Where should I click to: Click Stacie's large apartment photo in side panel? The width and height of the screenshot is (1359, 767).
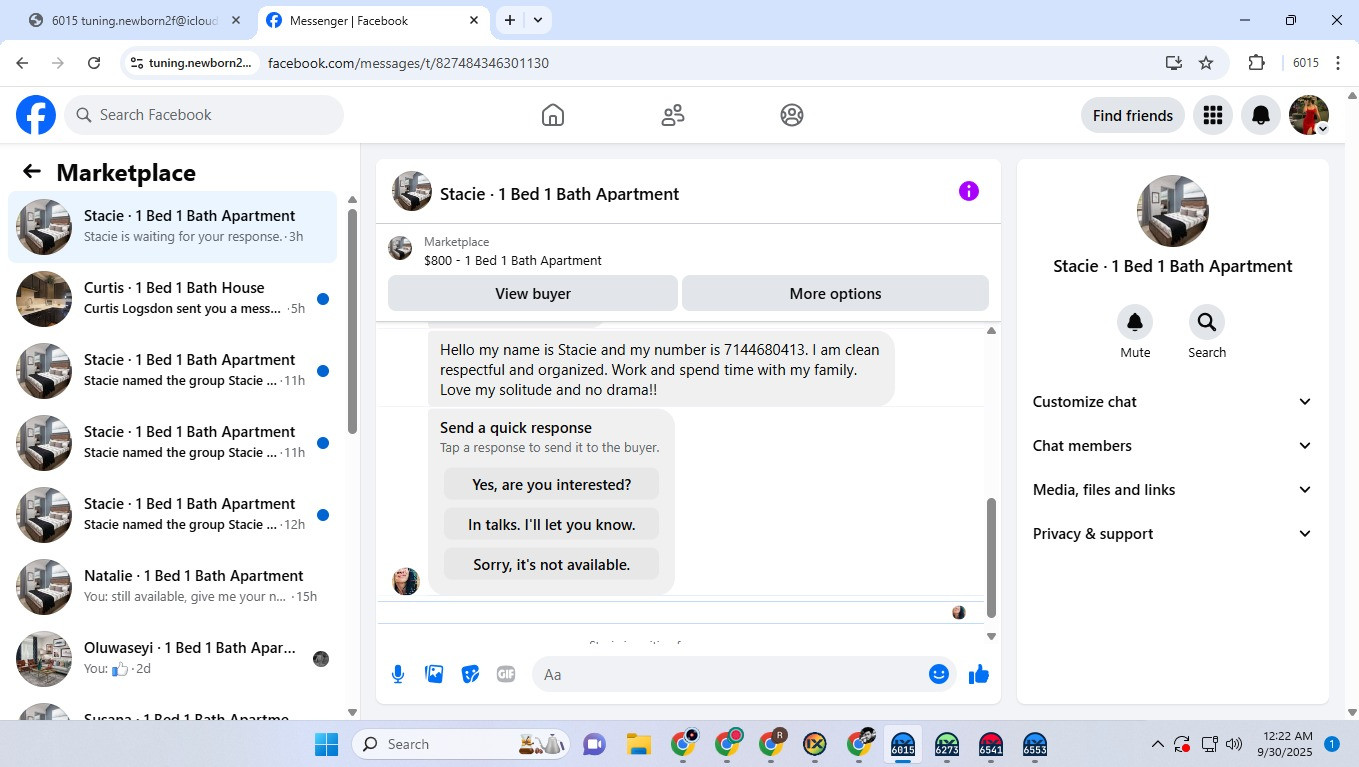(x=1173, y=211)
